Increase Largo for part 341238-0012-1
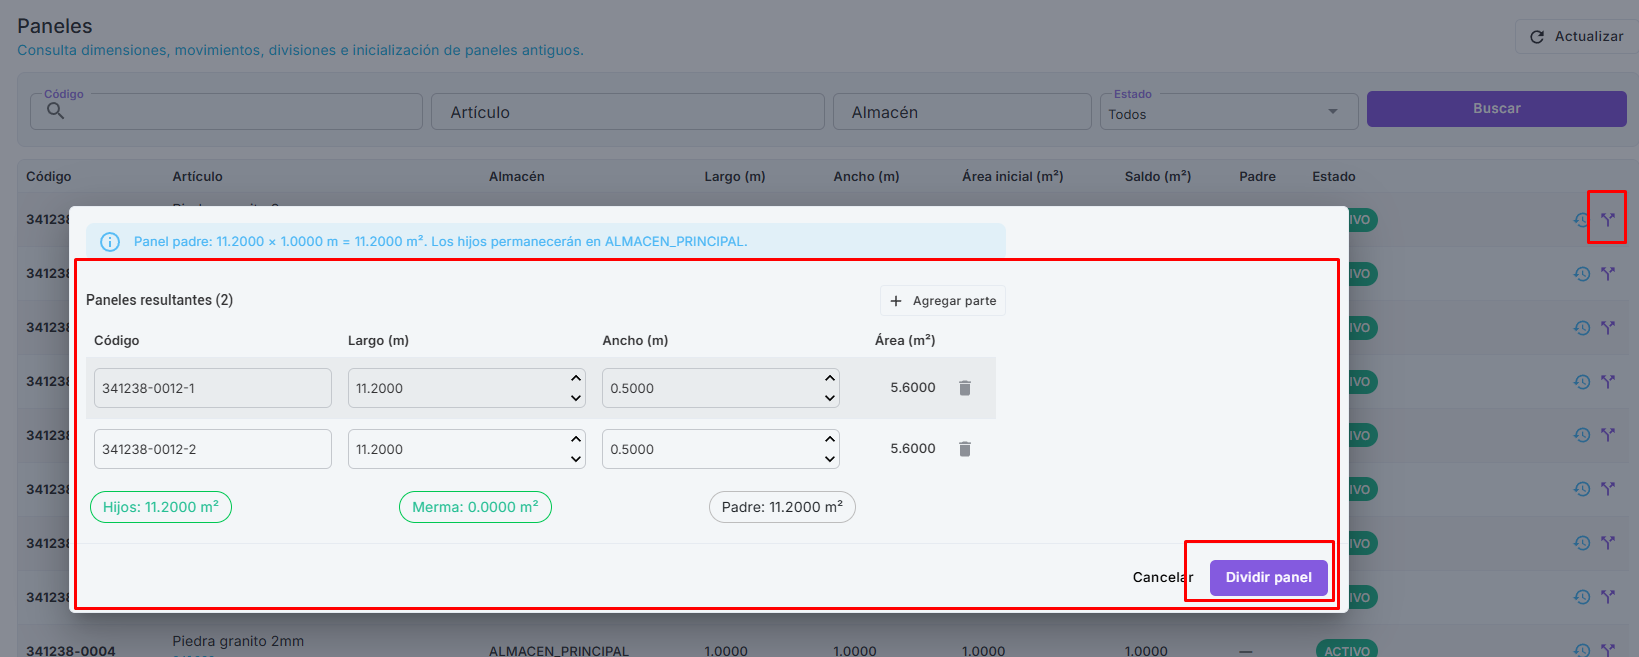Image resolution: width=1639 pixels, height=657 pixels. click(576, 379)
